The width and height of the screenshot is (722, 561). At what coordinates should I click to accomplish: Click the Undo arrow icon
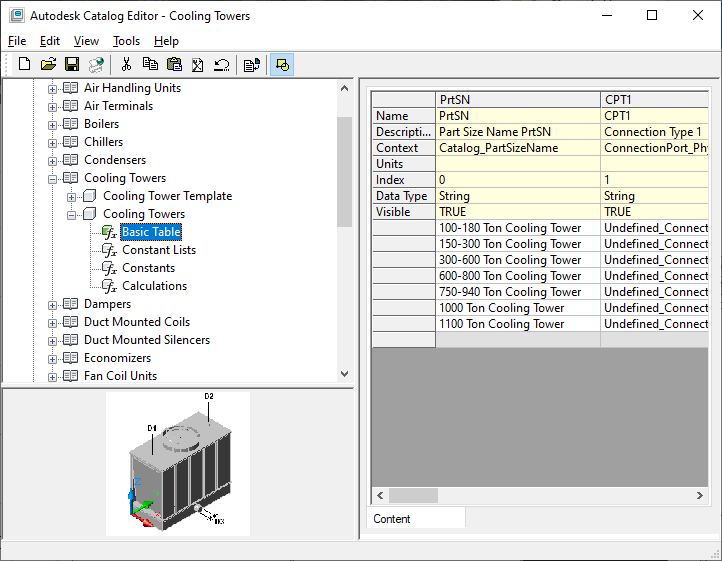tap(222, 64)
